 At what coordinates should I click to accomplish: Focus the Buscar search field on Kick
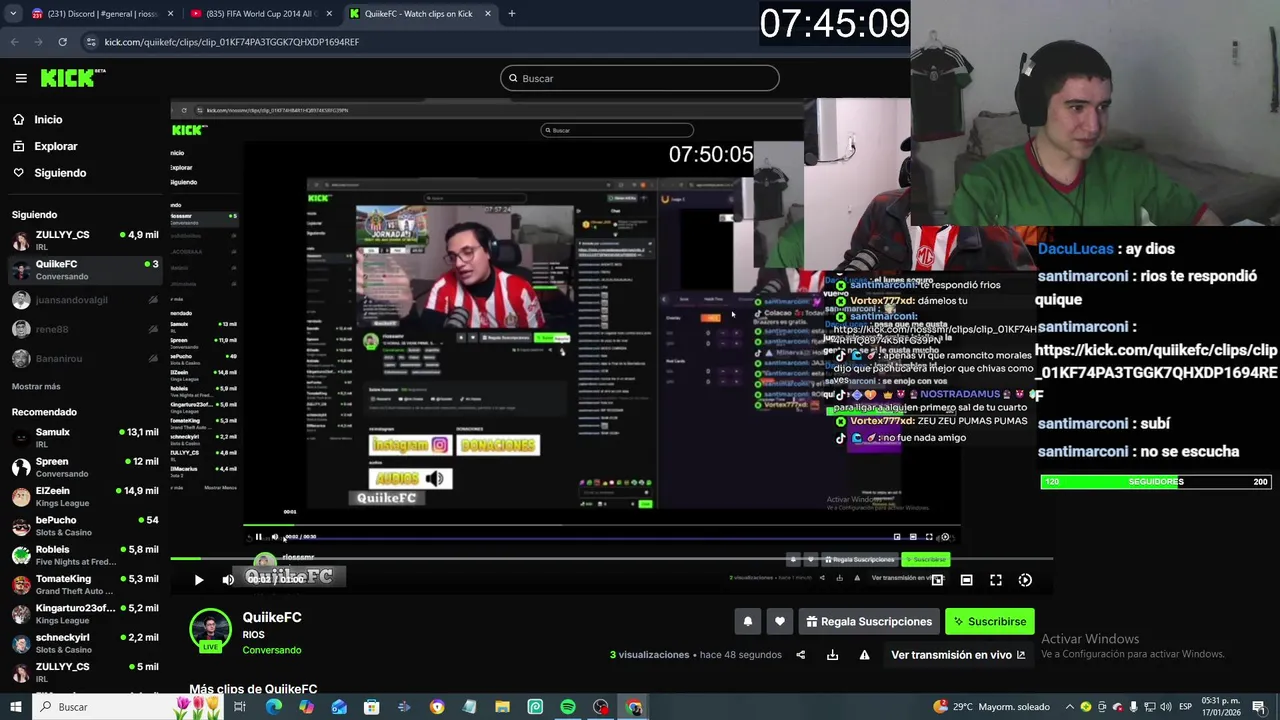[x=640, y=78]
